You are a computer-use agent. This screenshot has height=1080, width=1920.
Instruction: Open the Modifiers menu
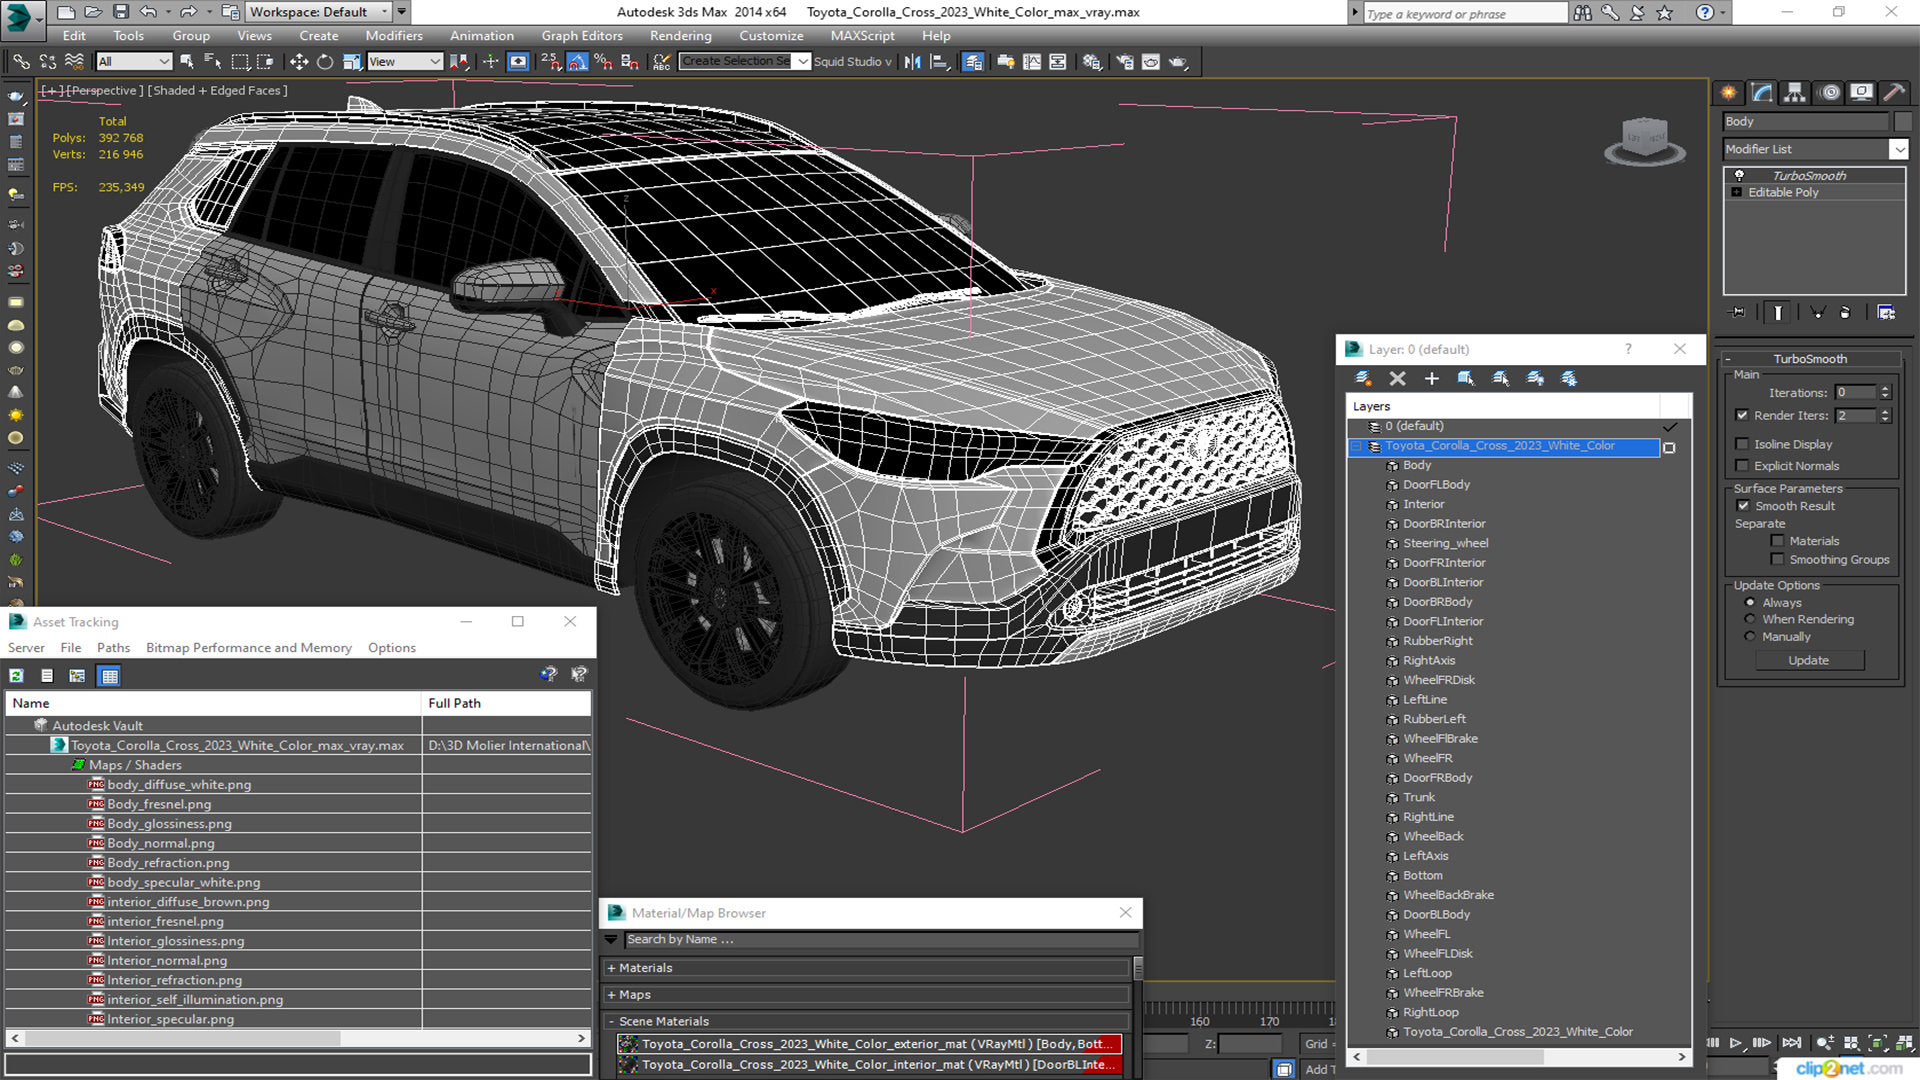394,36
